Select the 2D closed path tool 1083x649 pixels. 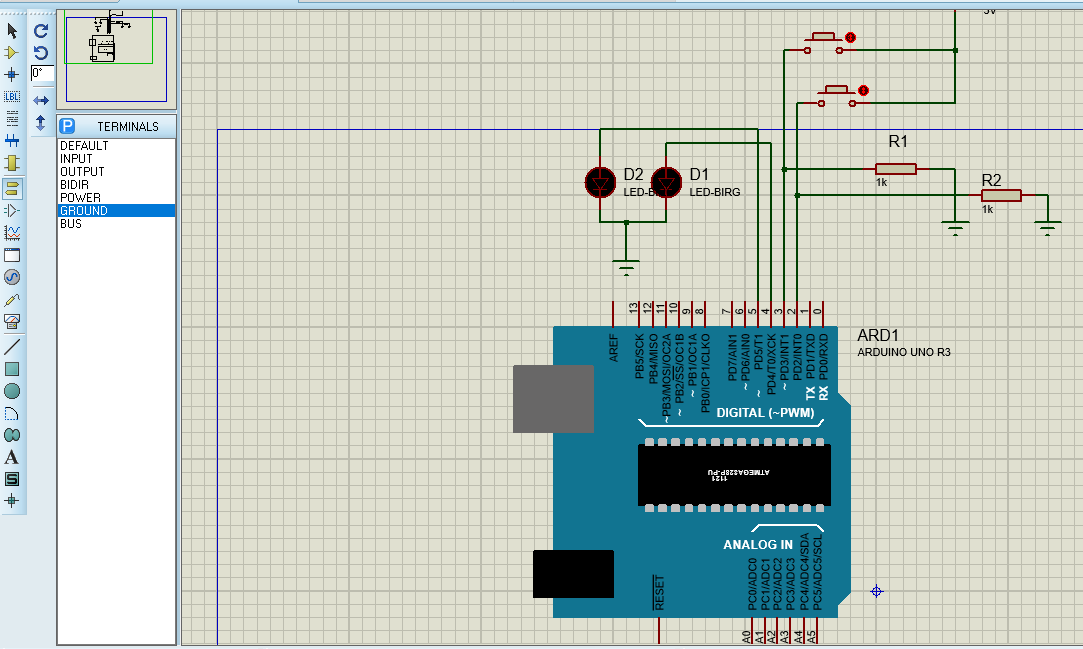(x=12, y=435)
